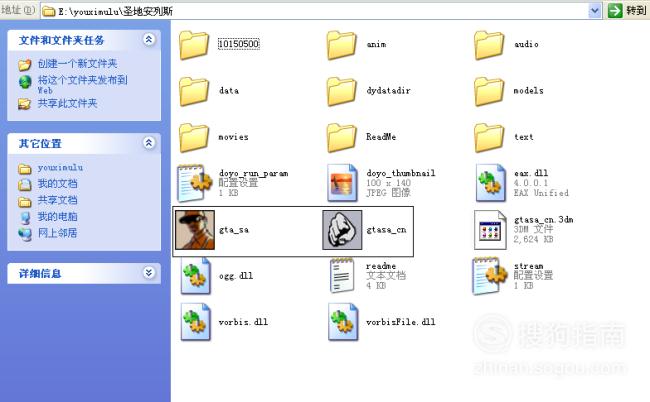Viewport: 650px width, 402px height.
Task: Click the 其它位置 panel title
Action: coord(40,144)
